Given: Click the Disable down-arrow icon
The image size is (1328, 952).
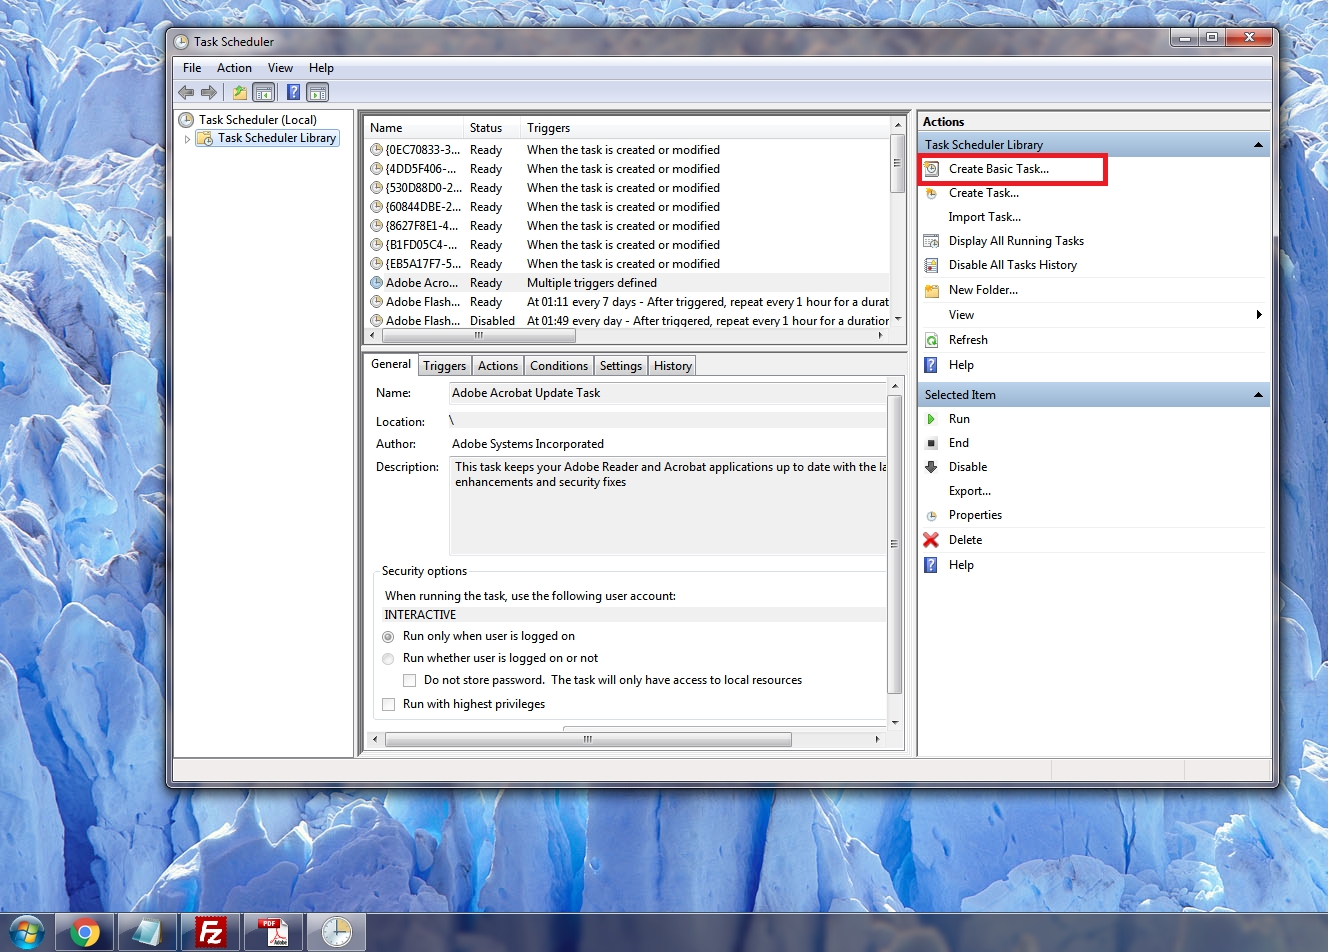Looking at the screenshot, I should (931, 467).
